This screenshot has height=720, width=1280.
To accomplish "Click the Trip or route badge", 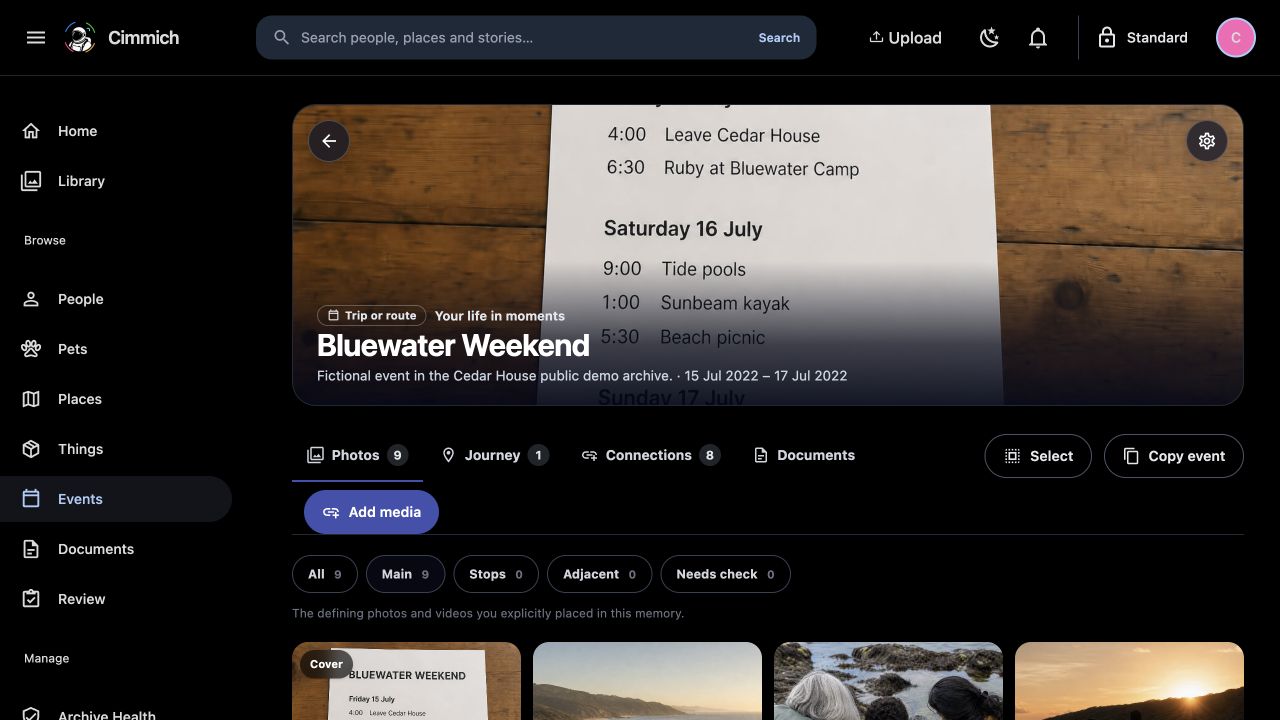I will tap(371, 315).
